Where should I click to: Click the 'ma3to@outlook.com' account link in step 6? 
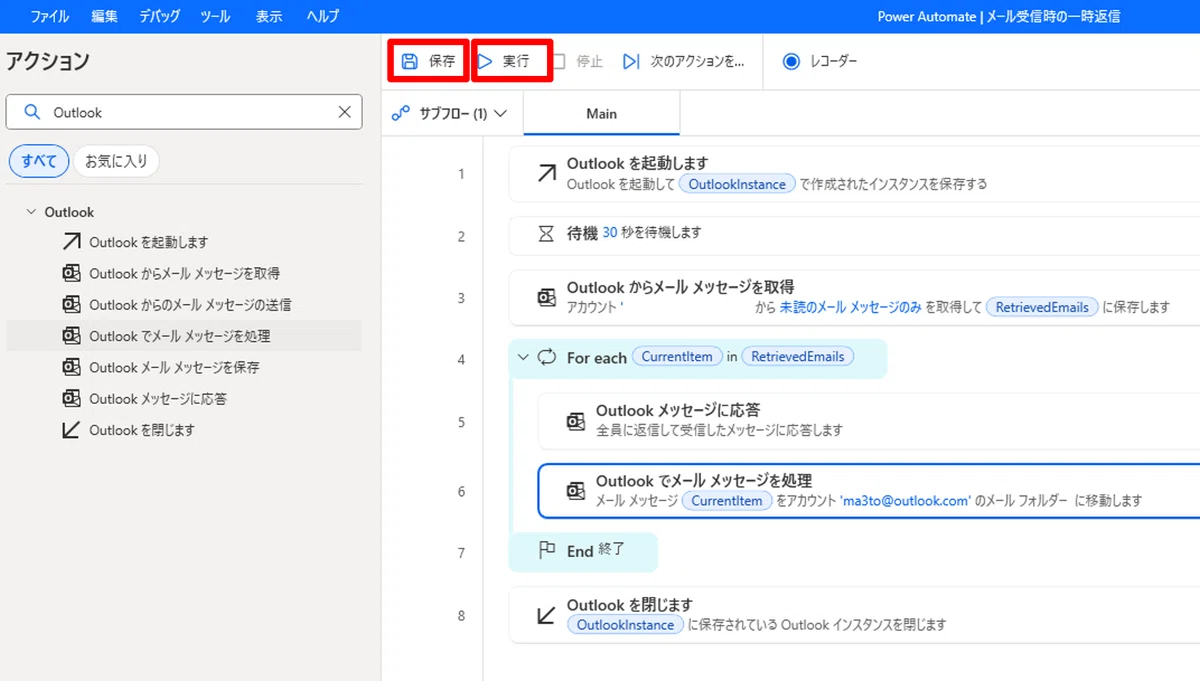(905, 500)
